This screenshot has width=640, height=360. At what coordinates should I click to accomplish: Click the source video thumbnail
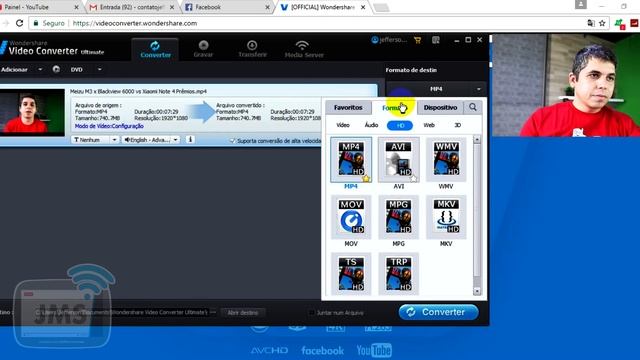click(32, 112)
